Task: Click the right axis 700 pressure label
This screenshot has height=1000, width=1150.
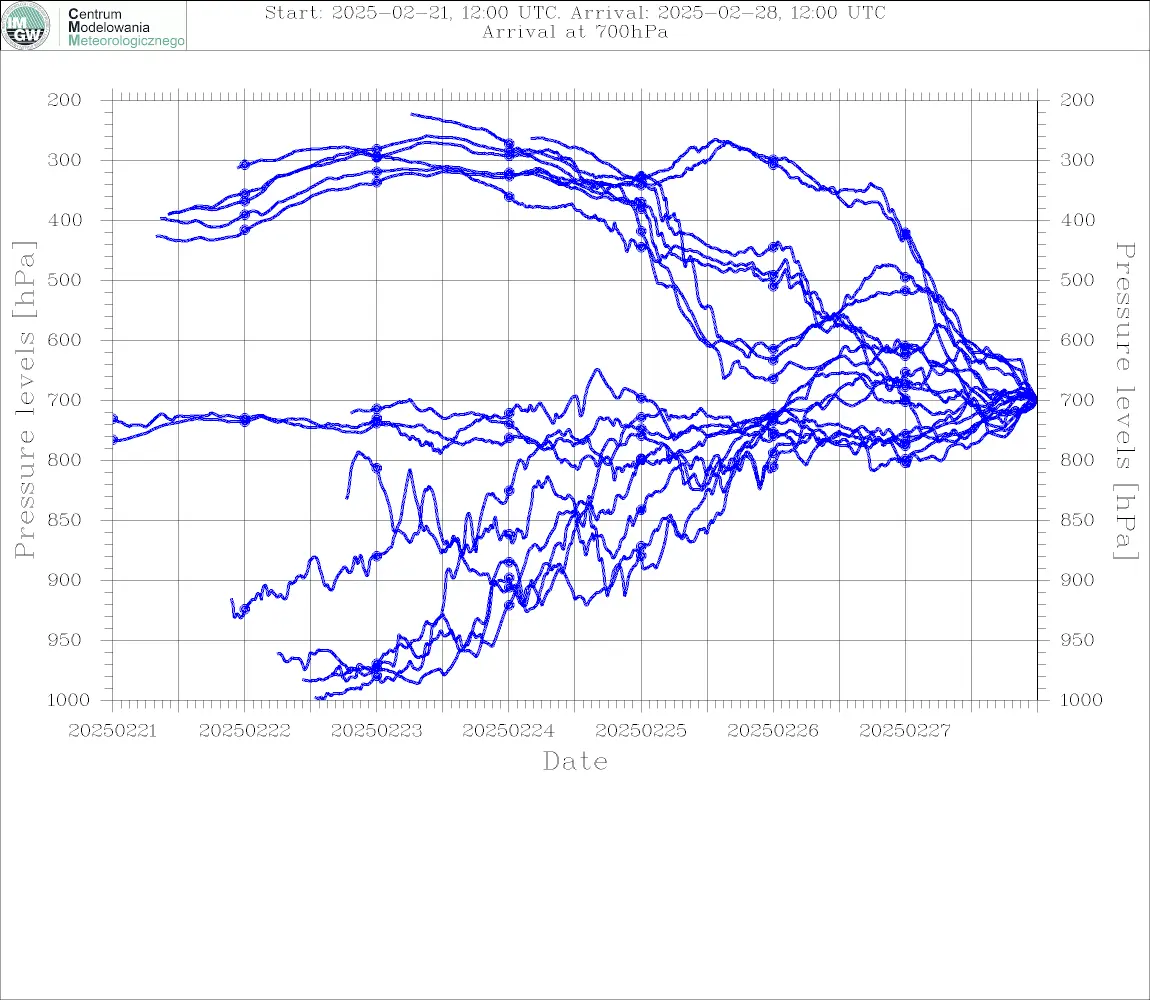Action: tap(1077, 400)
